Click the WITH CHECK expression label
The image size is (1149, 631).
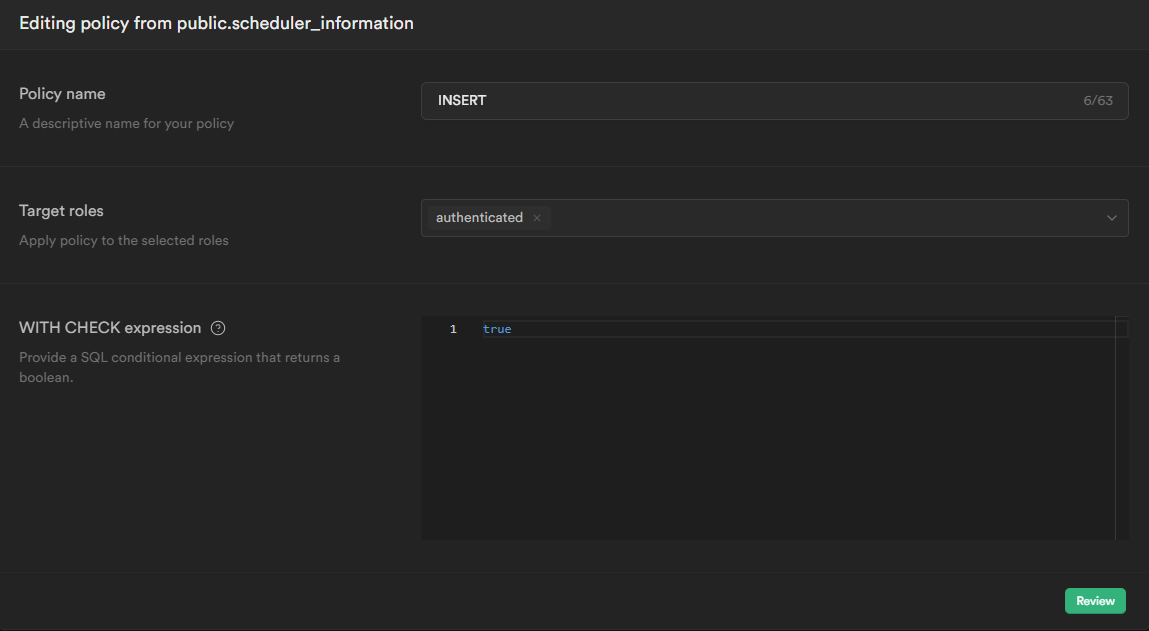tap(110, 328)
